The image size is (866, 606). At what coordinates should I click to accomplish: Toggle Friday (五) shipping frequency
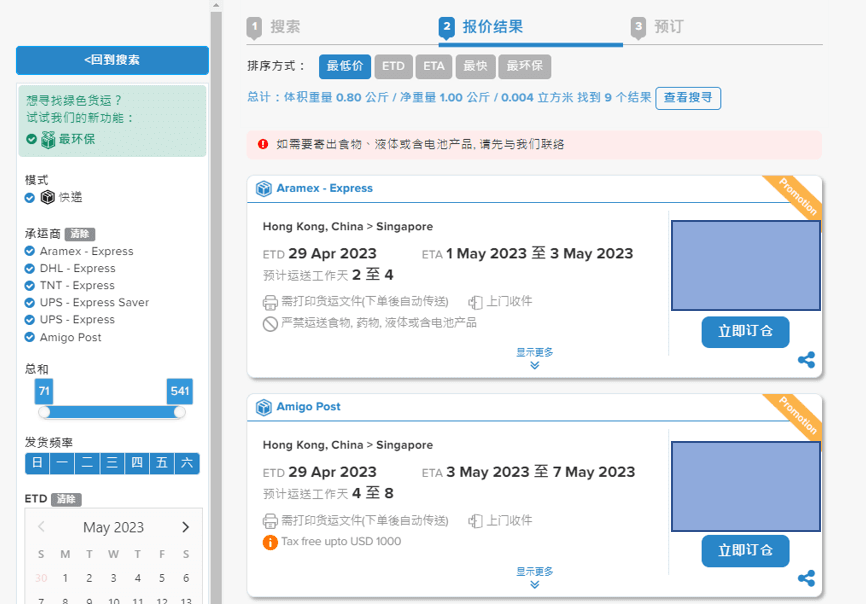[162, 463]
